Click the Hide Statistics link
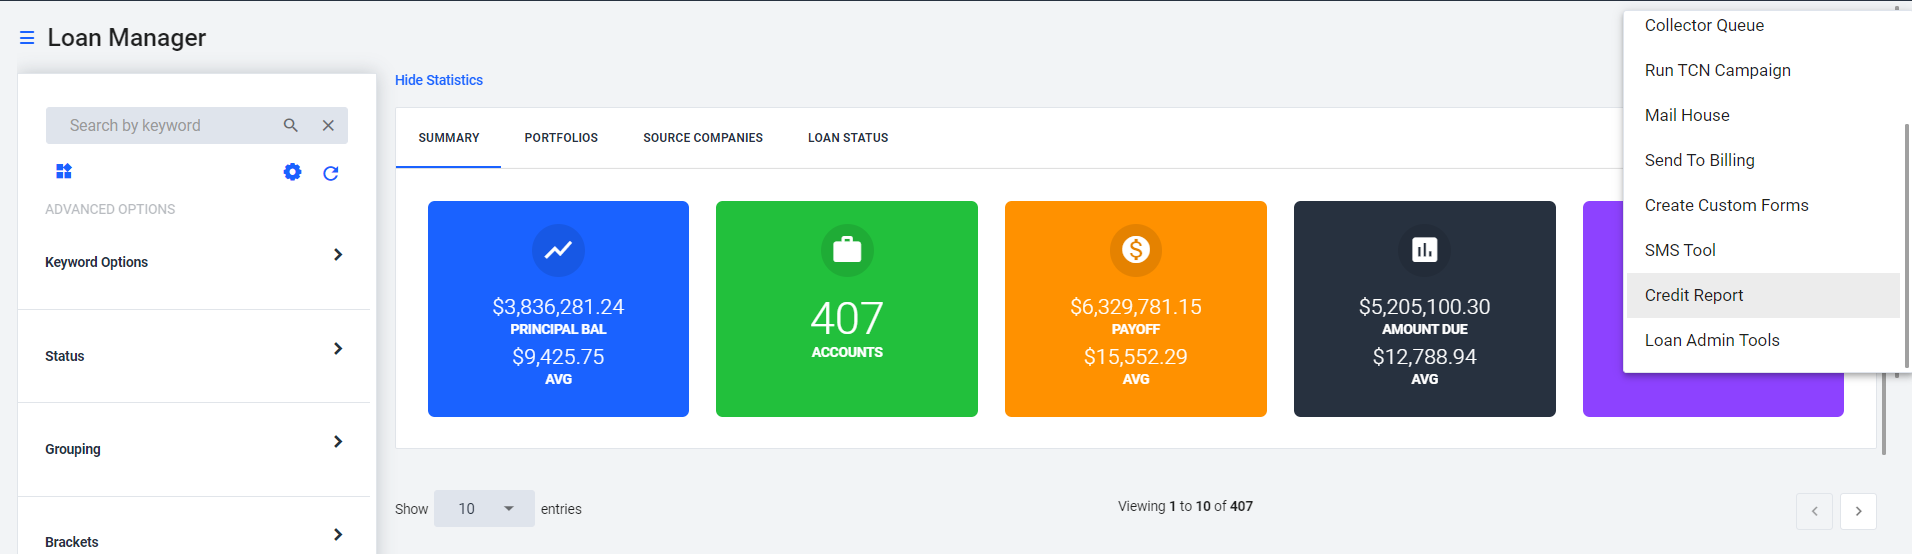The width and height of the screenshot is (1912, 554). [x=439, y=80]
